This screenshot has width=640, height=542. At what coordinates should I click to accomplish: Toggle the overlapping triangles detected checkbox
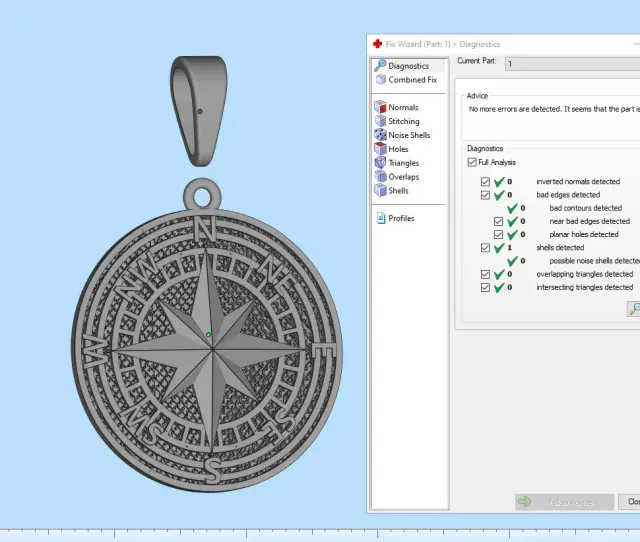tap(485, 274)
